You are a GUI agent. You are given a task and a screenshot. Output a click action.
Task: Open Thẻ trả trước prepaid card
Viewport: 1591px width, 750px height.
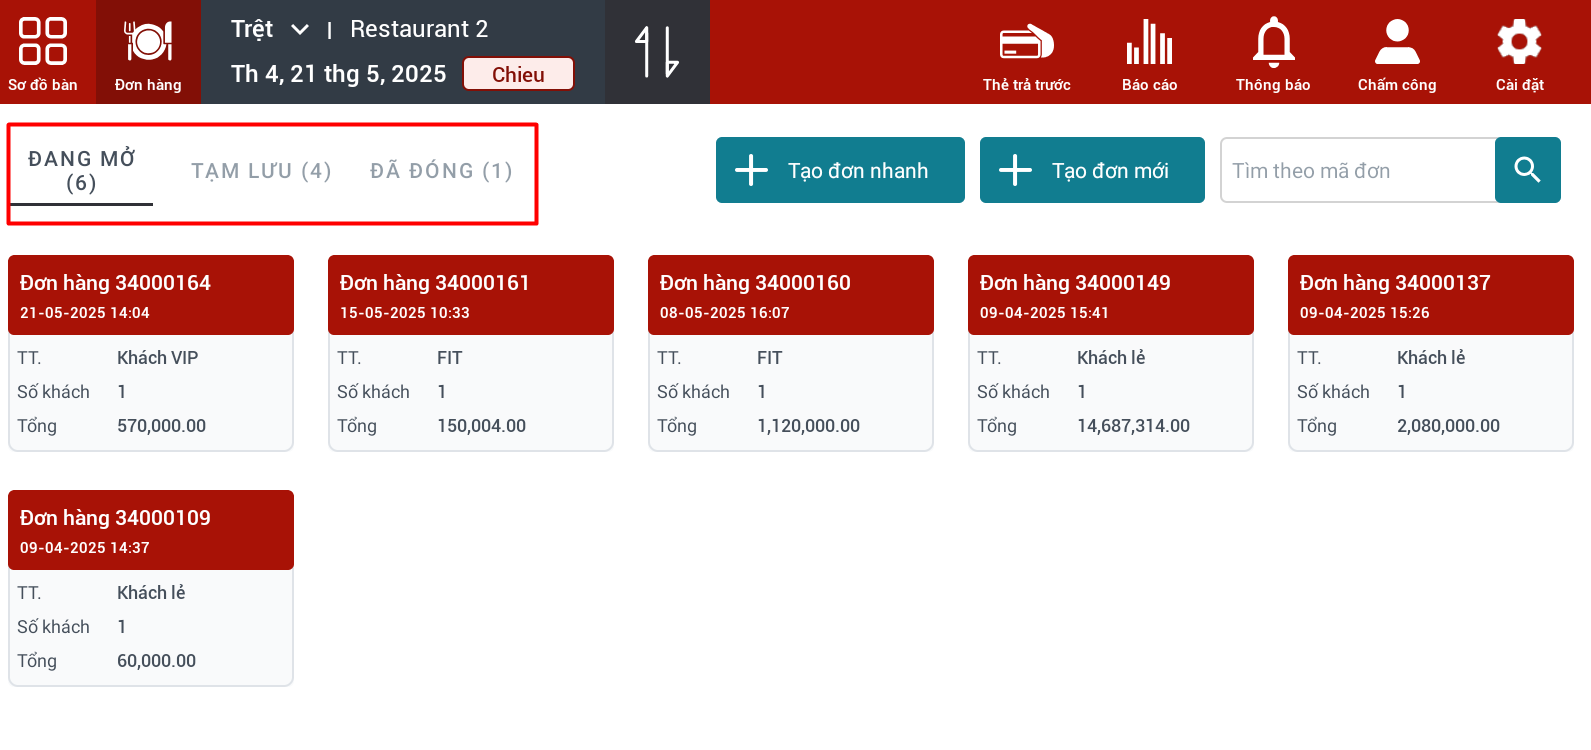click(1026, 52)
